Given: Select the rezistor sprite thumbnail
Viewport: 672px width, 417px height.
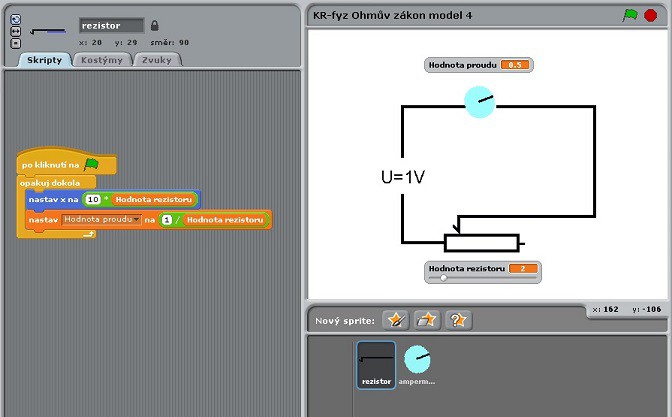Looking at the screenshot, I should click(x=376, y=364).
